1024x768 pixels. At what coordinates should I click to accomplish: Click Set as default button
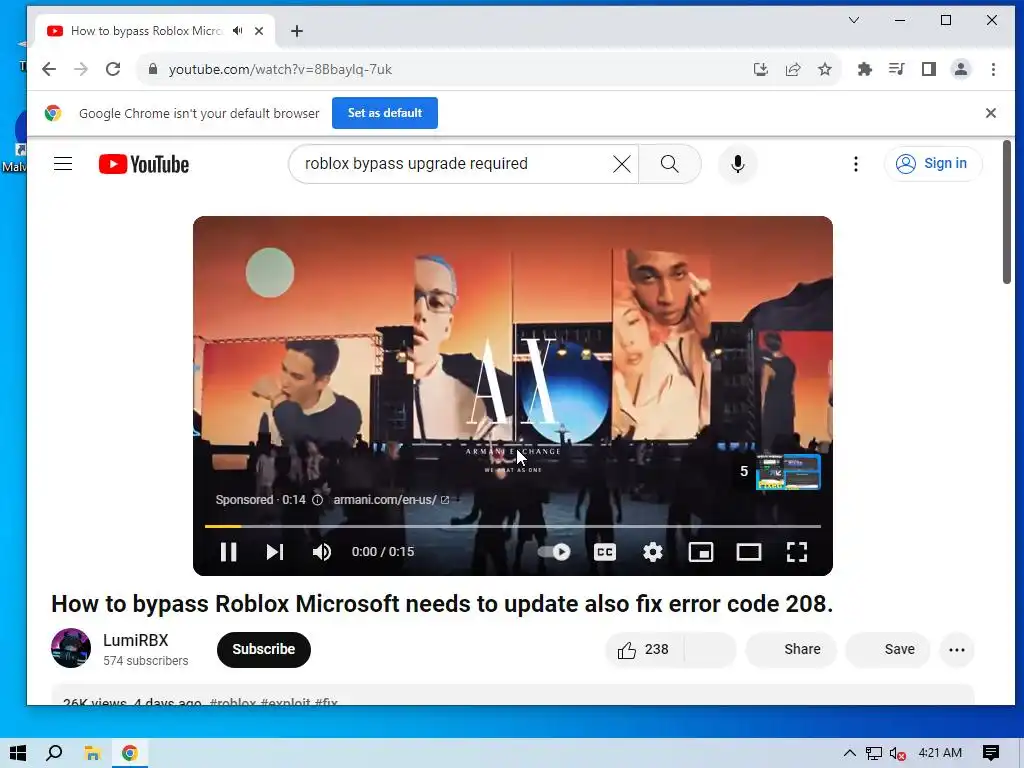(385, 113)
